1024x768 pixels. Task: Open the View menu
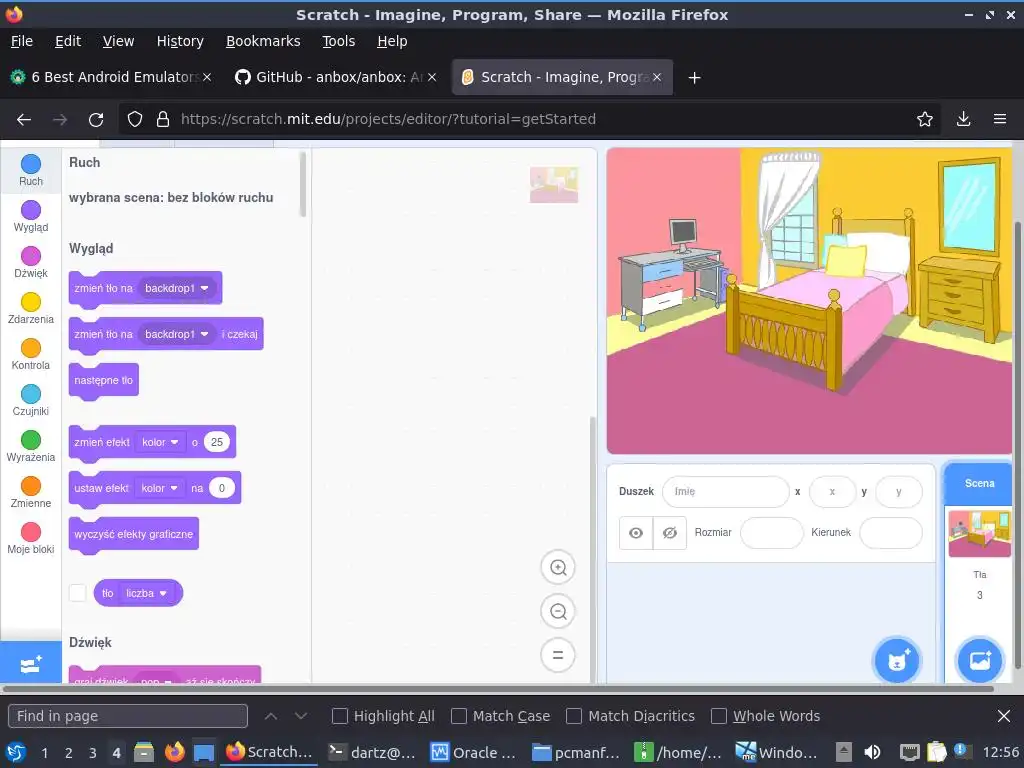(118, 41)
